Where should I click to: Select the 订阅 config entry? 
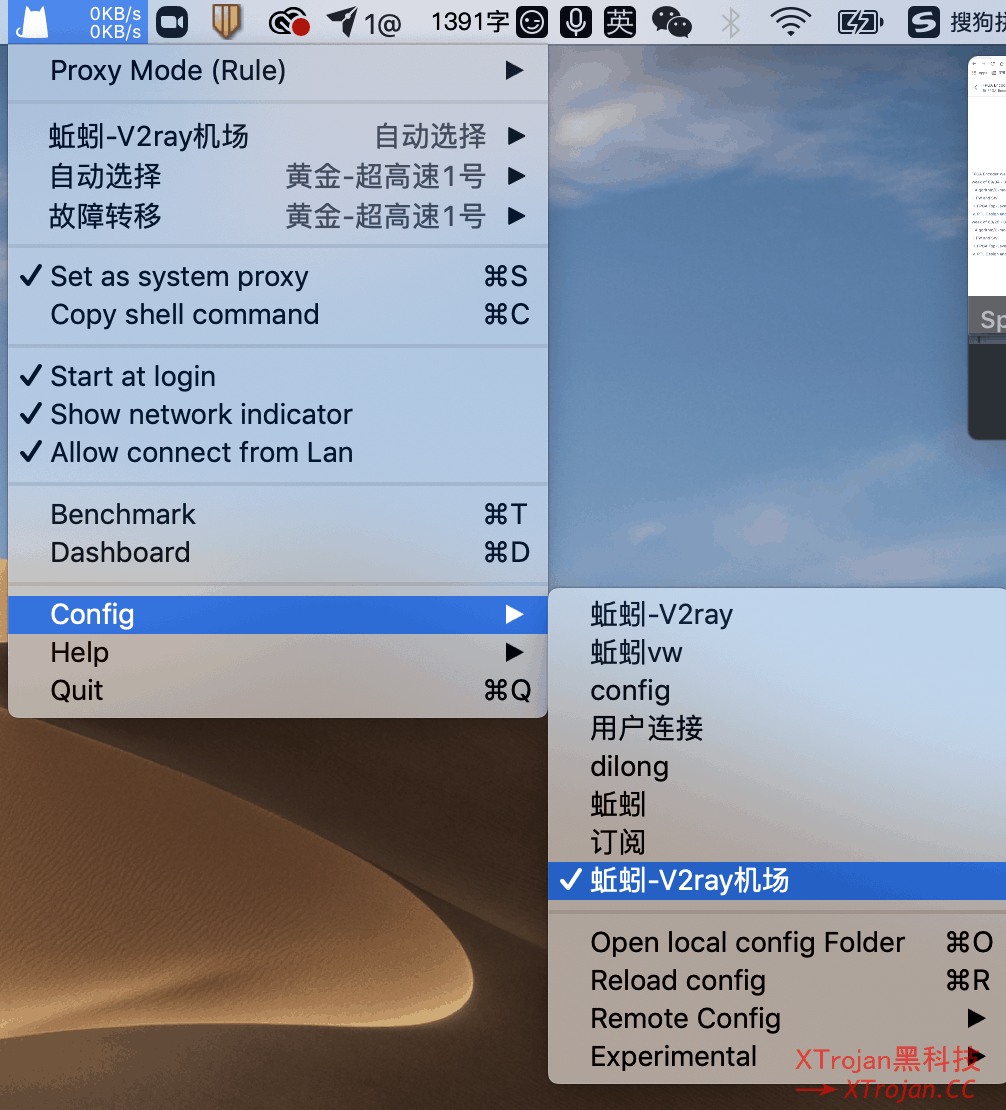pyautogui.click(x=777, y=842)
